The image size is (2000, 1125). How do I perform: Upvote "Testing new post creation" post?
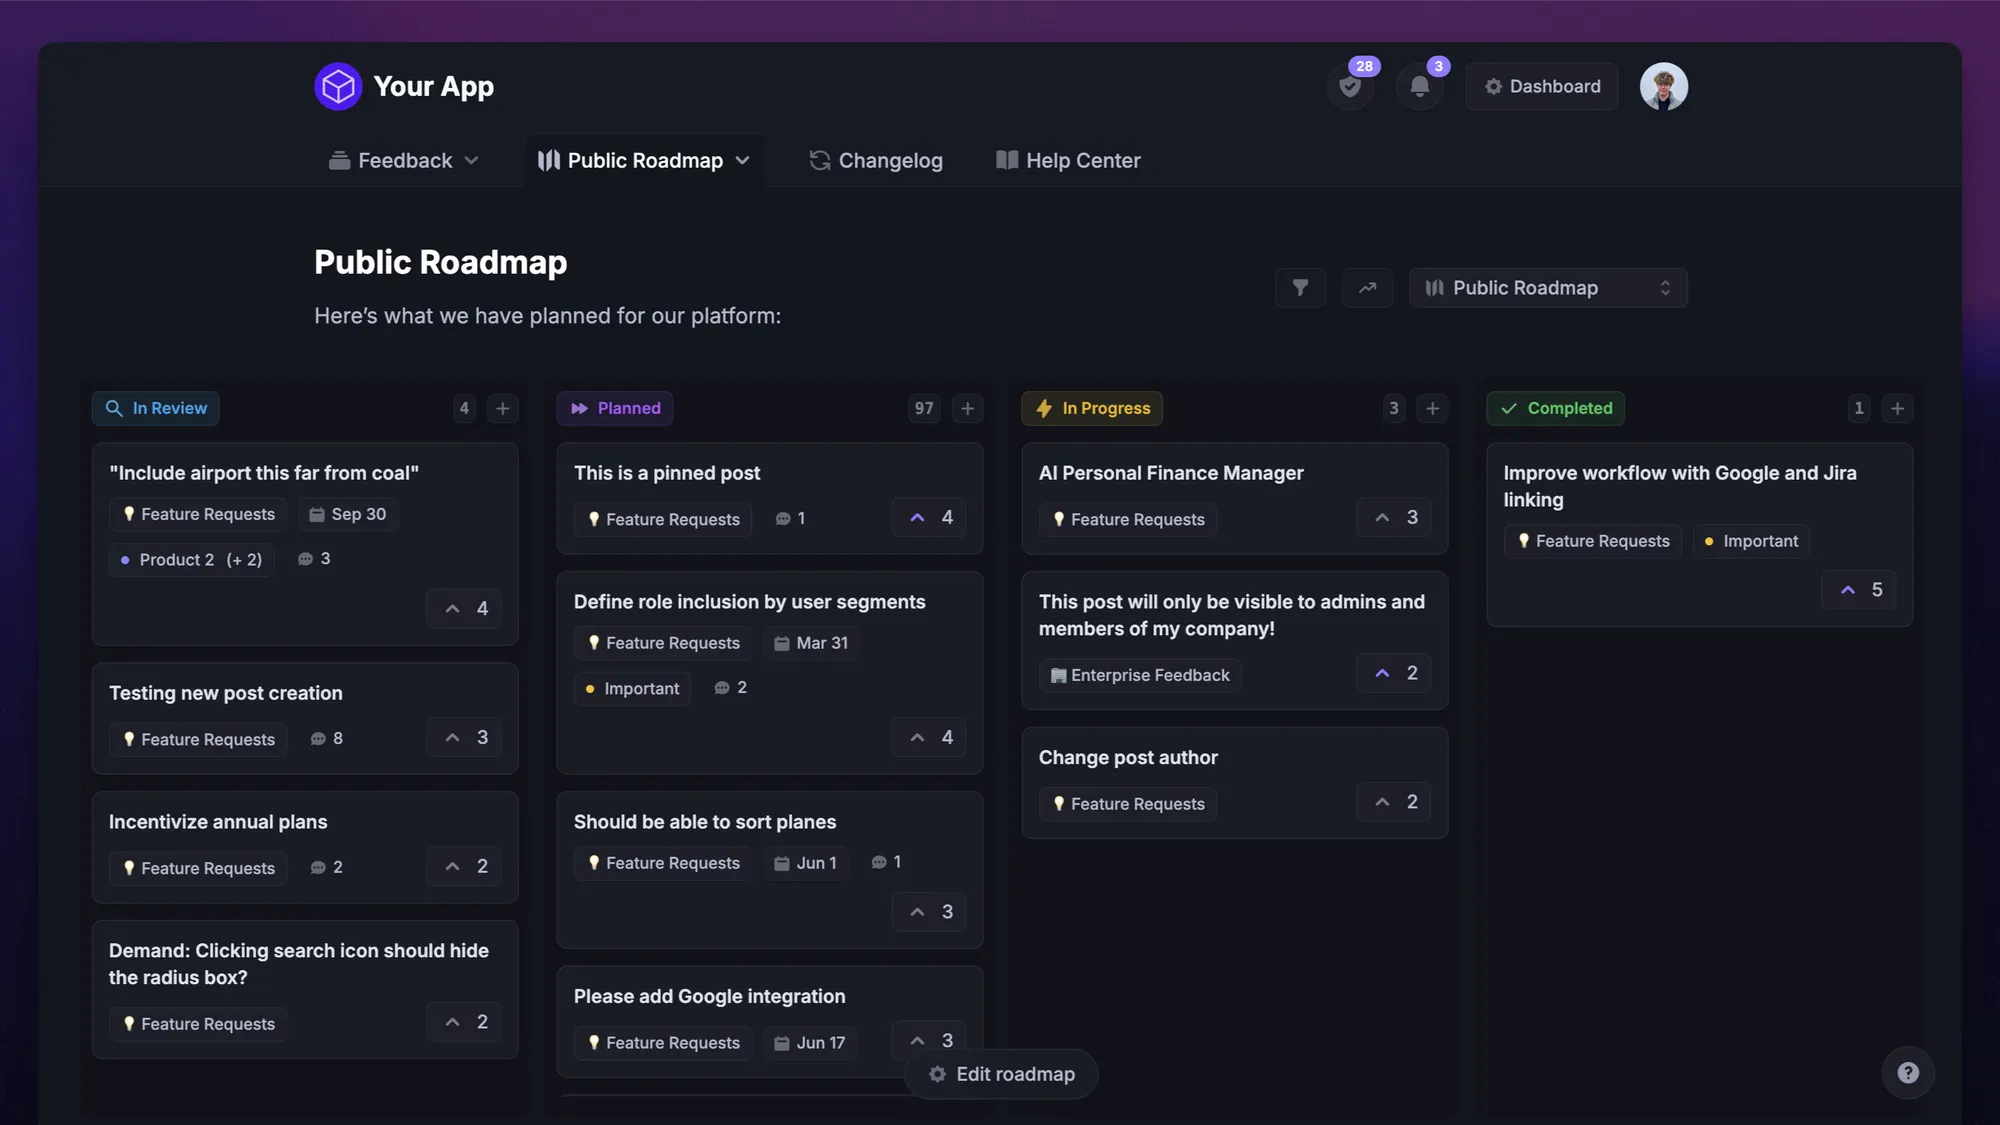[x=464, y=738]
